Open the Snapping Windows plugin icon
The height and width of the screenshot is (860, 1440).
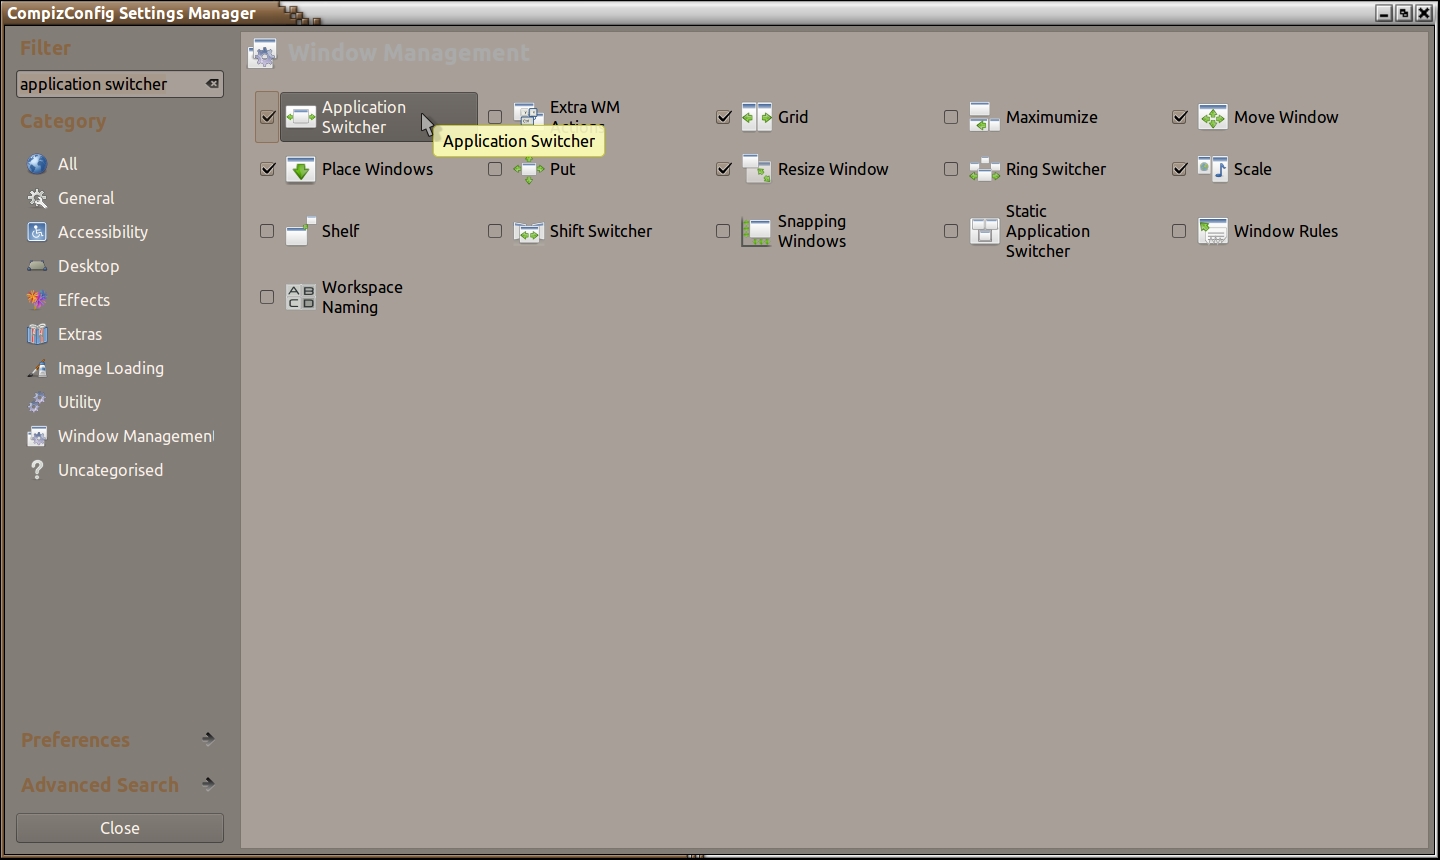[x=757, y=231]
